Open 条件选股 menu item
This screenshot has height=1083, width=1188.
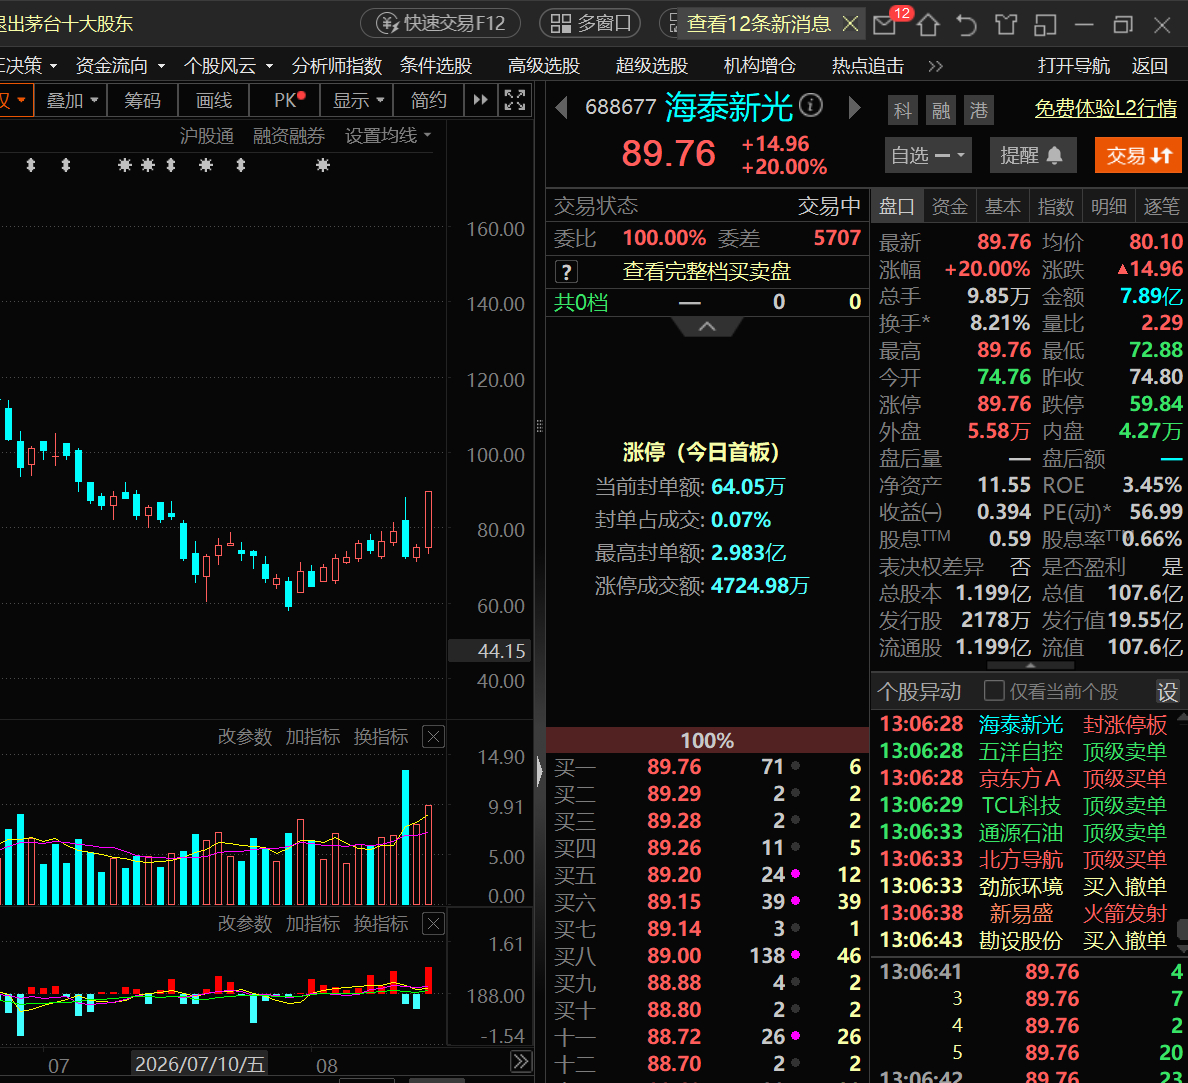(436, 66)
